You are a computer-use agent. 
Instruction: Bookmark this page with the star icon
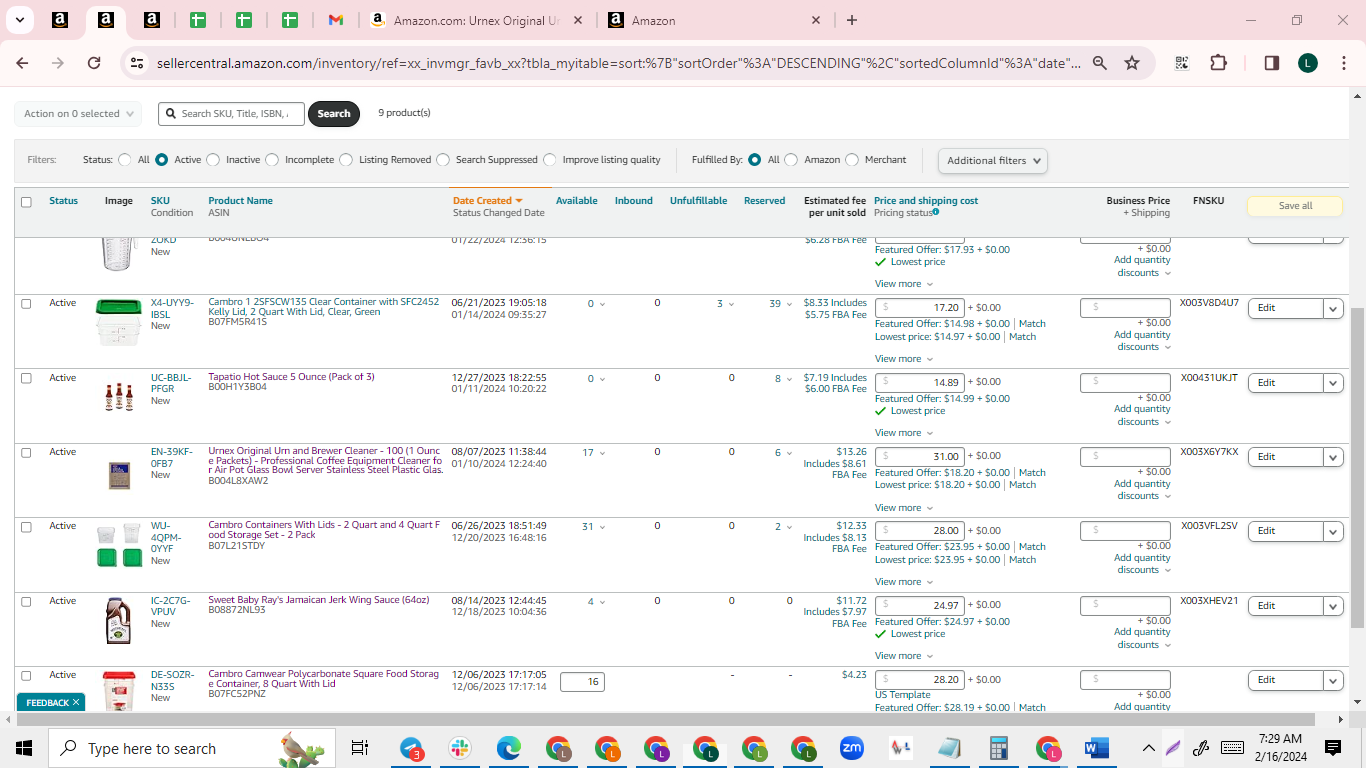coord(1132,63)
